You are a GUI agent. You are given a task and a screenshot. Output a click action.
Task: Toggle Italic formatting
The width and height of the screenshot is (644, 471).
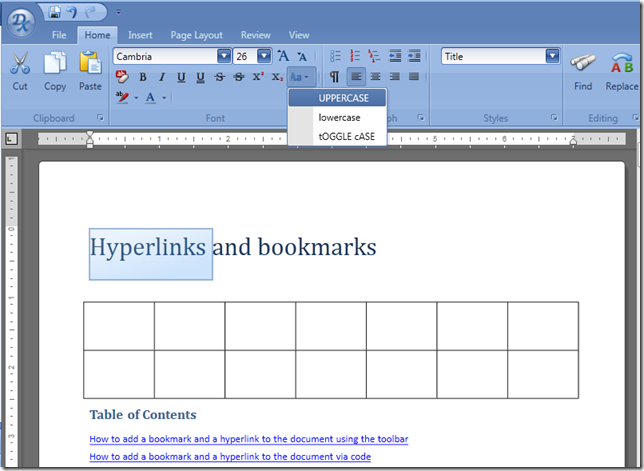(x=162, y=77)
